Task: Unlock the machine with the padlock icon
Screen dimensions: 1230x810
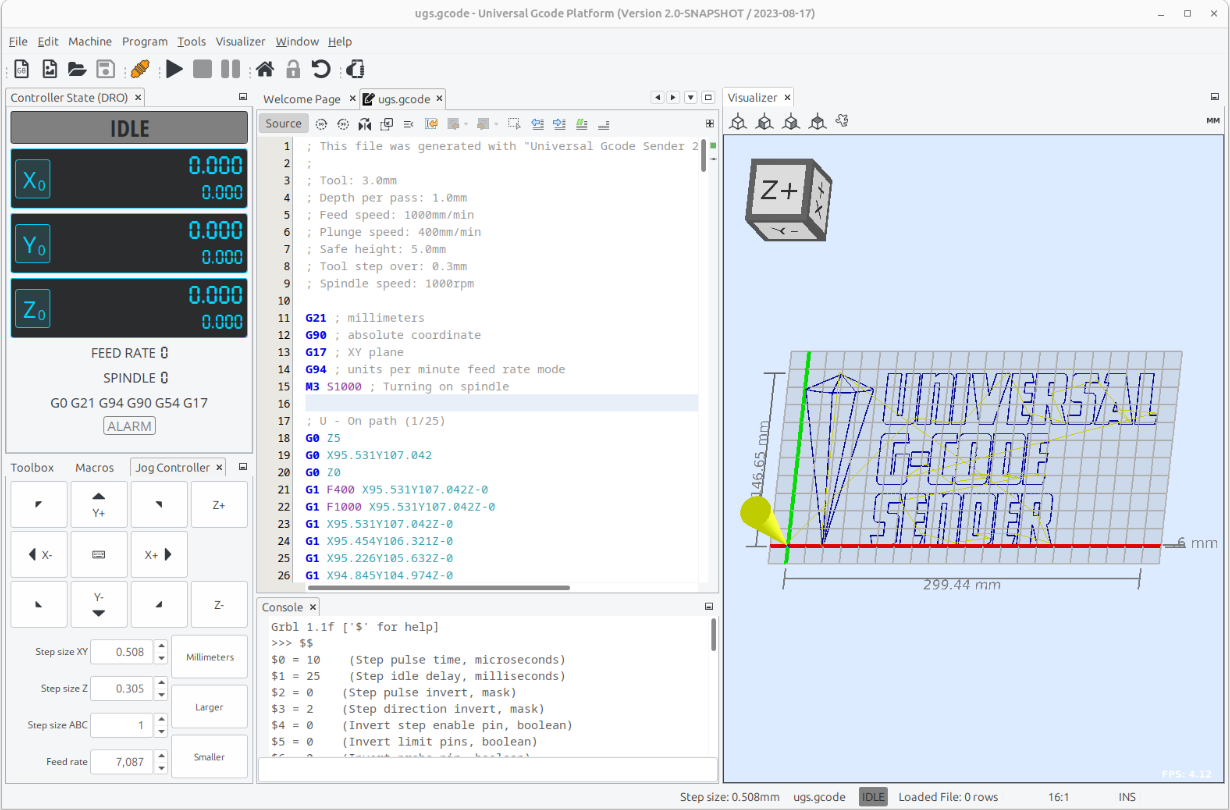Action: pos(290,68)
